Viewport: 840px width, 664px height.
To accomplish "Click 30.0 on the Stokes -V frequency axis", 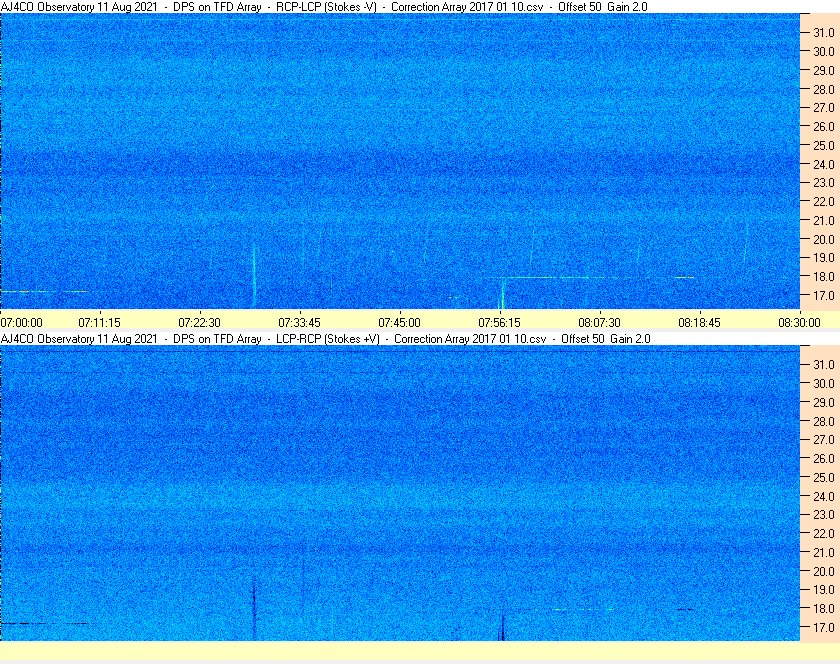I will [x=824, y=51].
